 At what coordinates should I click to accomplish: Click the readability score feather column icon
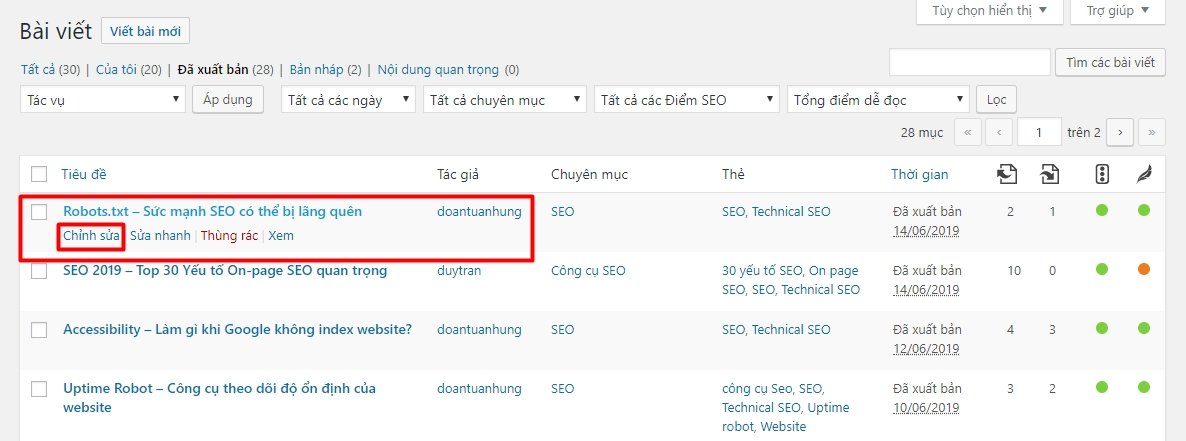(1143, 175)
